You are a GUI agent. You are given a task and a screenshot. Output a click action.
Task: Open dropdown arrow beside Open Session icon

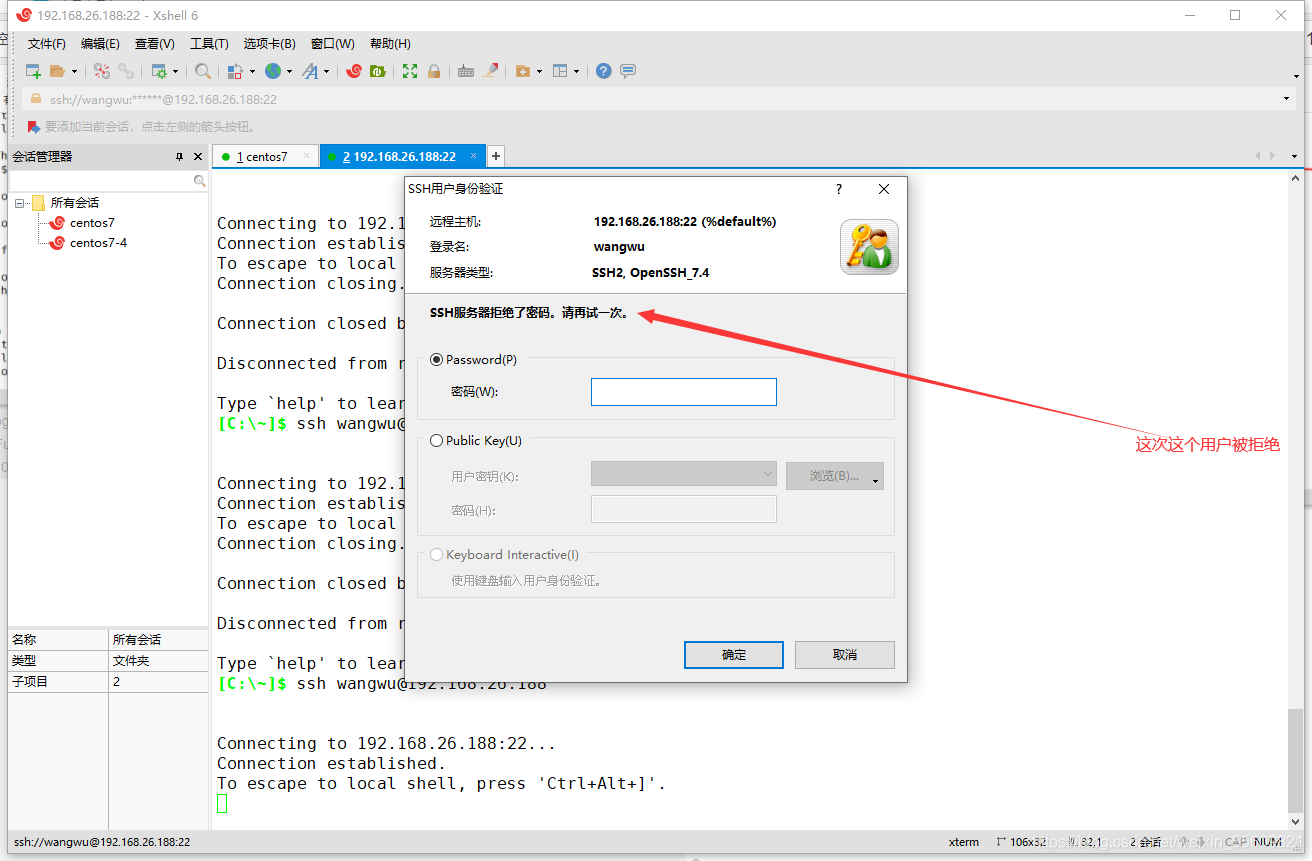[x=74, y=71]
